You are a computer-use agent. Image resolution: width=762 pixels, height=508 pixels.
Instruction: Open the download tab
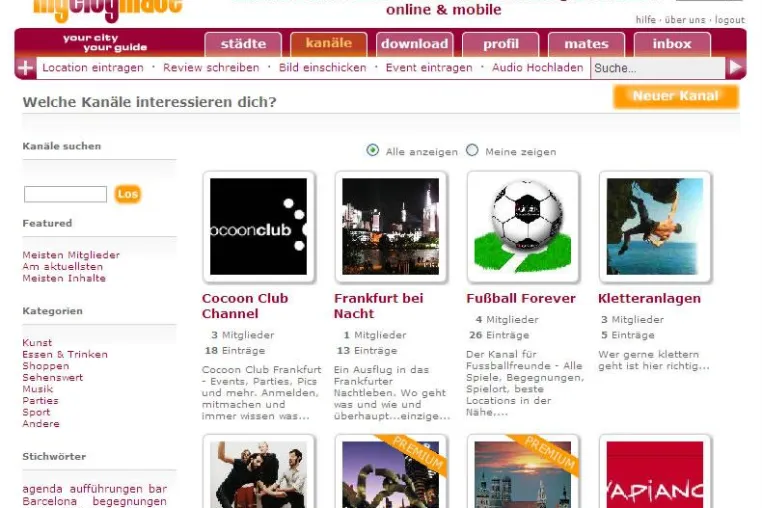click(415, 44)
